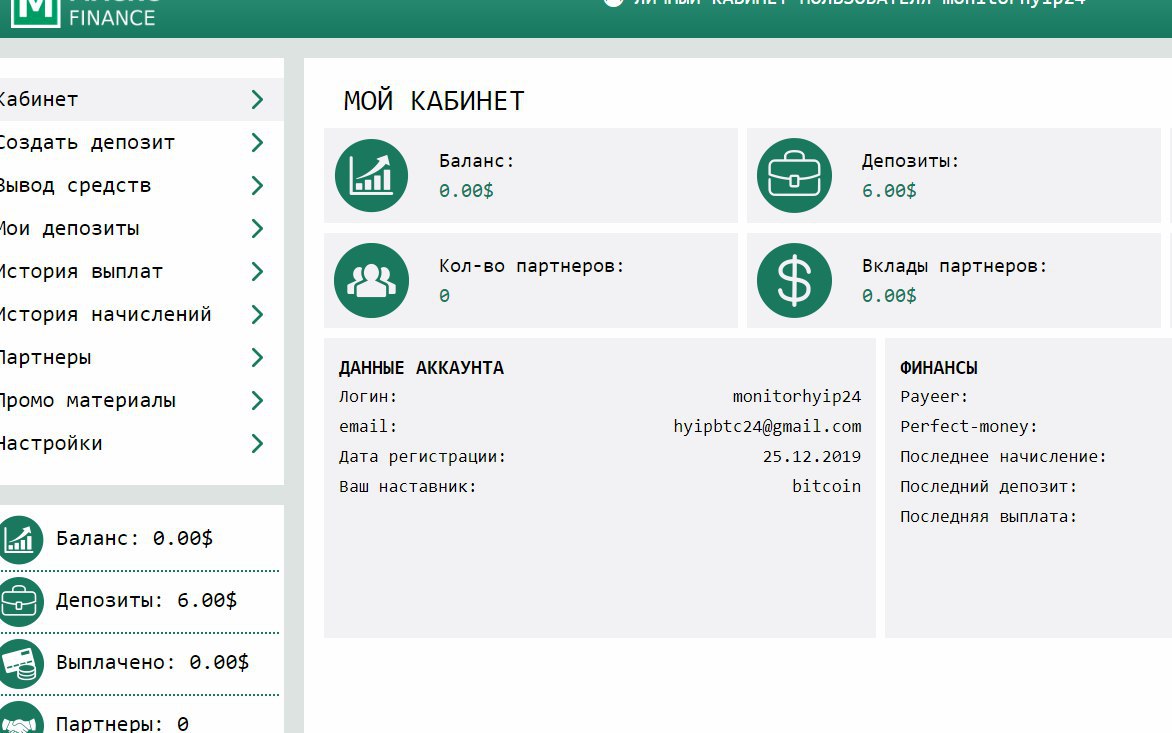Open Промо материалы menu item
The width and height of the screenshot is (1172, 733).
[141, 400]
